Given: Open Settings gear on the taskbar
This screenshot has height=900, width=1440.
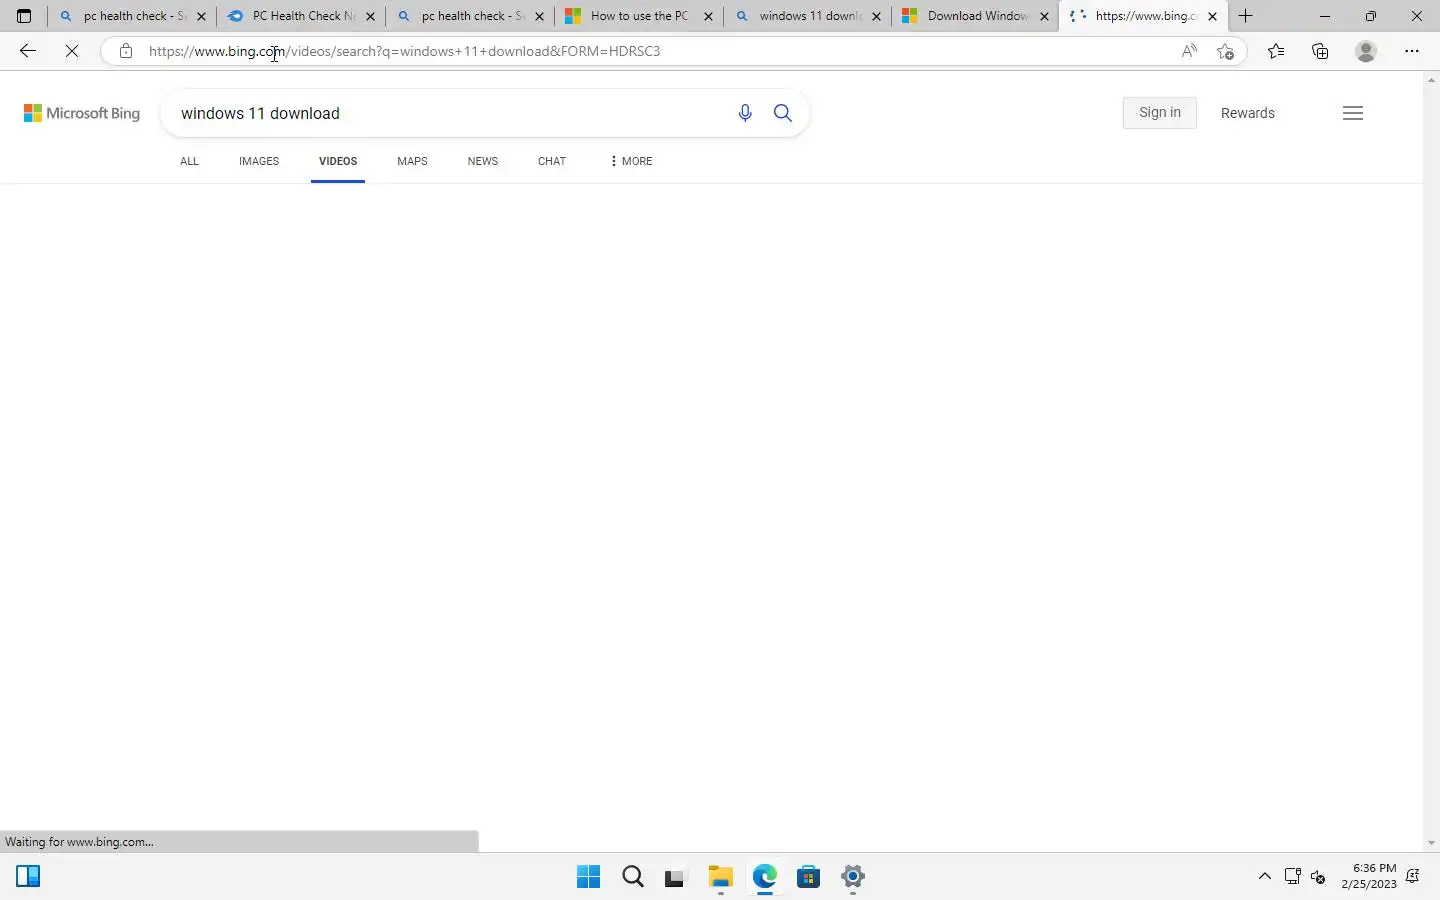Looking at the screenshot, I should tap(853, 877).
